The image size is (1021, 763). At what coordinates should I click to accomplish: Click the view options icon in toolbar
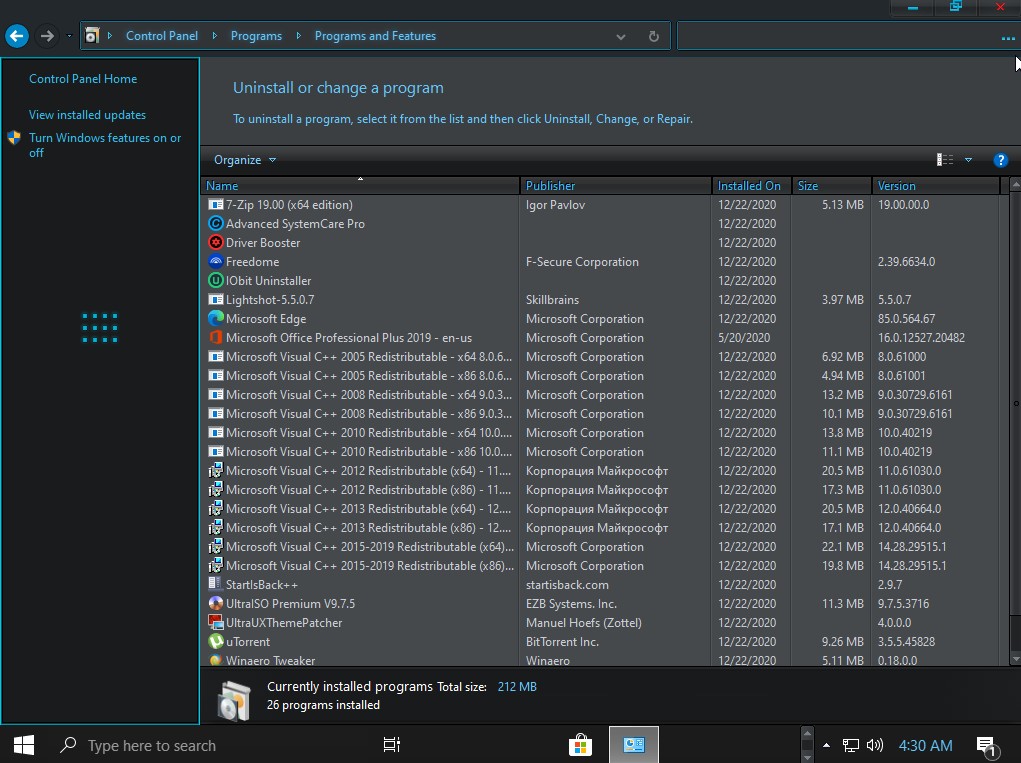point(945,160)
